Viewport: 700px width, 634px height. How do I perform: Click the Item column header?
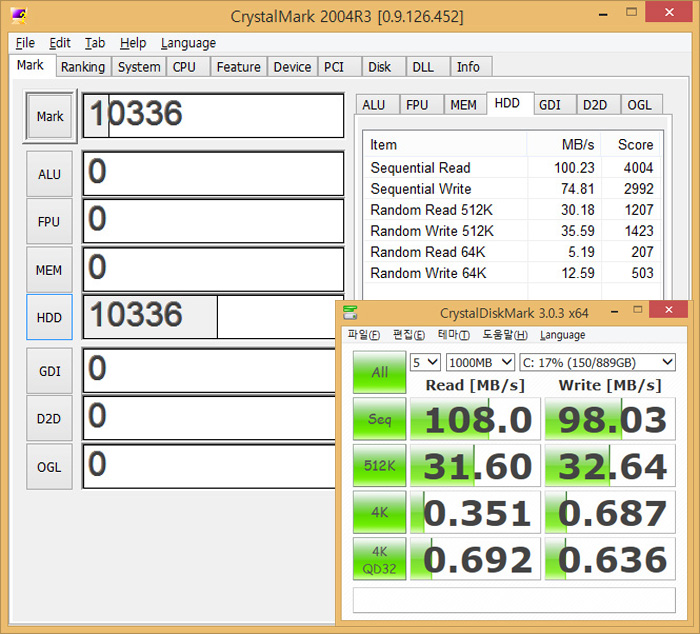(445, 145)
